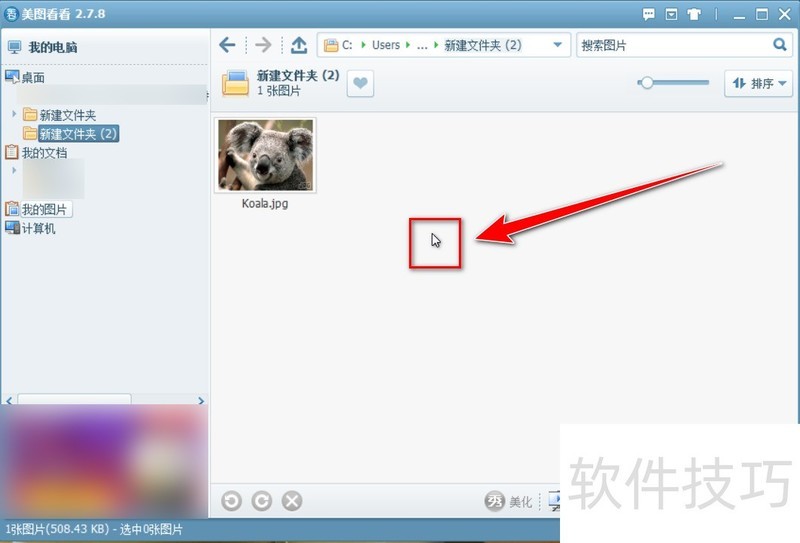This screenshot has width=800, height=543.
Task: Expand the blurred item under 我的文档
Action: [x=14, y=170]
